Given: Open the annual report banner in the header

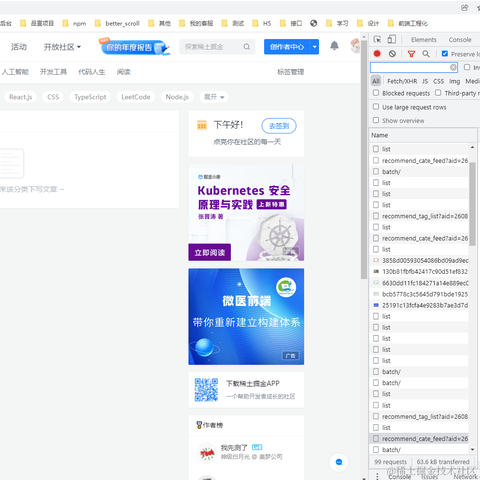Looking at the screenshot, I should click(134, 47).
